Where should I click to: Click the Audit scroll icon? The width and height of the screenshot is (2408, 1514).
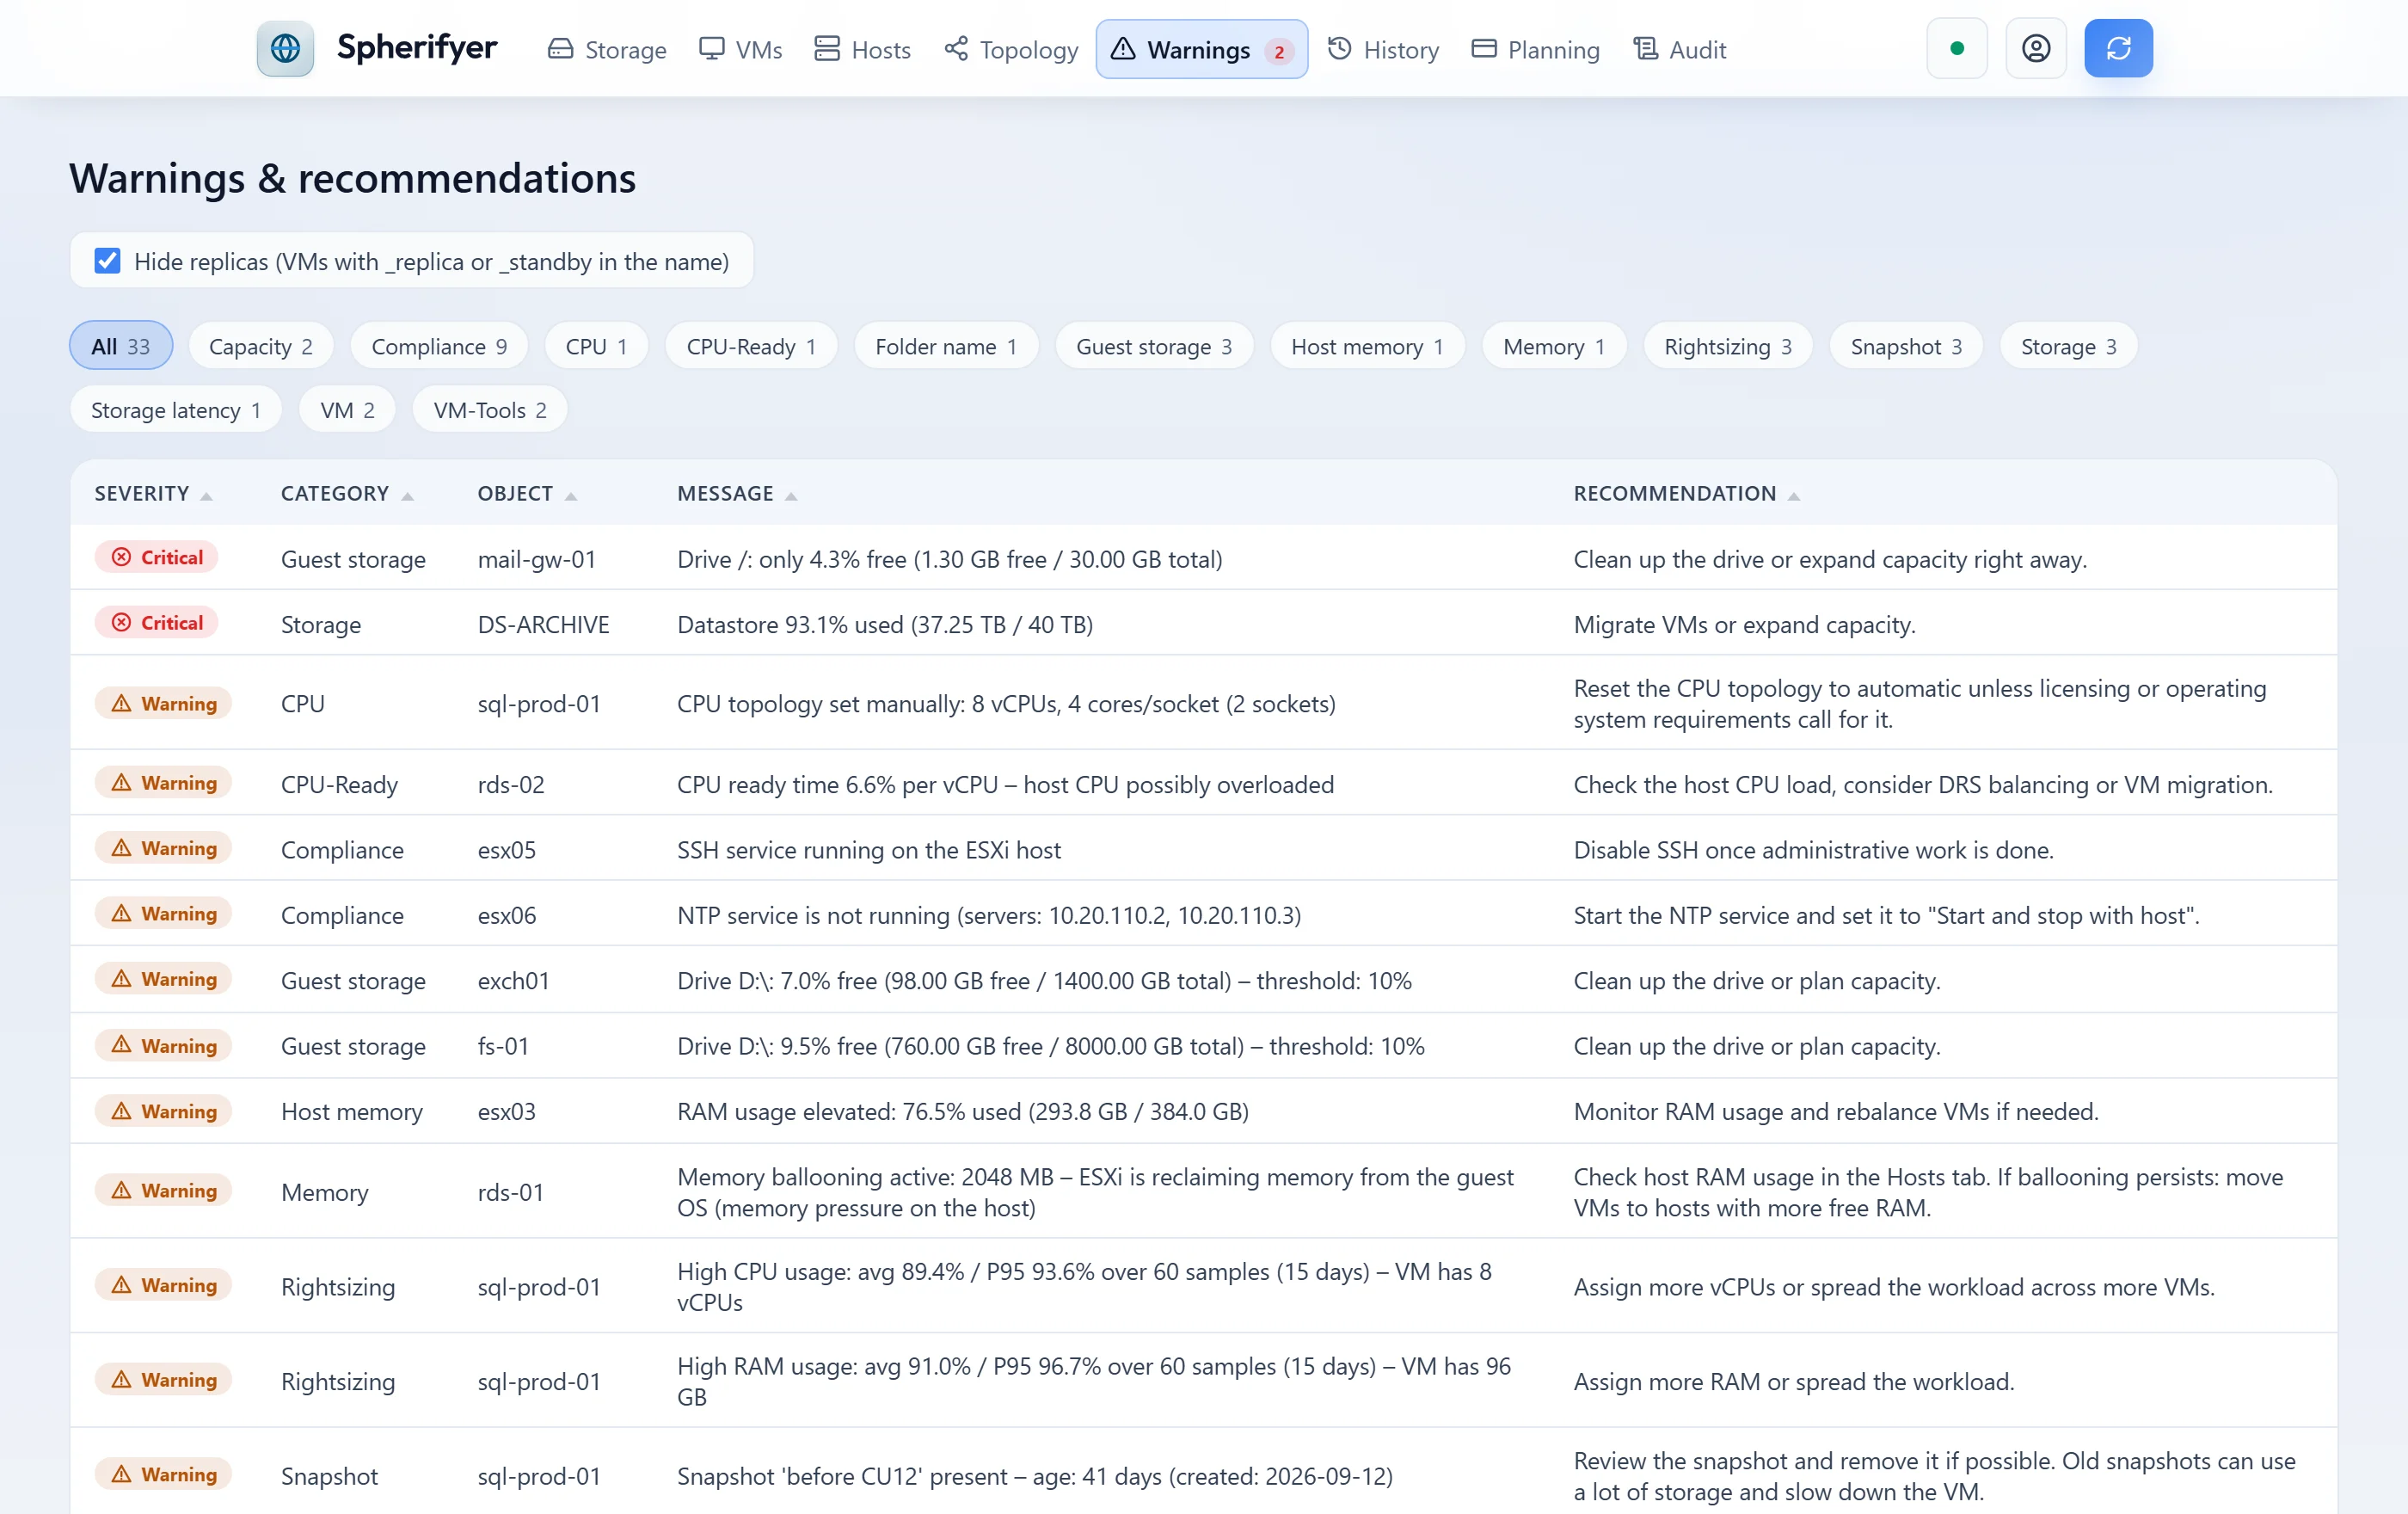pyautogui.click(x=1645, y=48)
